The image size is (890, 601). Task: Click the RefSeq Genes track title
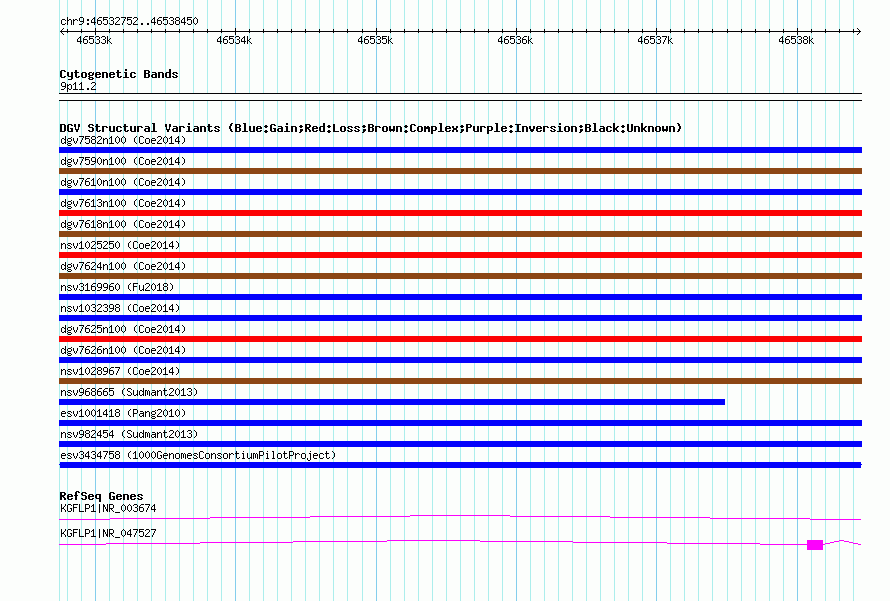pyautogui.click(x=101, y=496)
